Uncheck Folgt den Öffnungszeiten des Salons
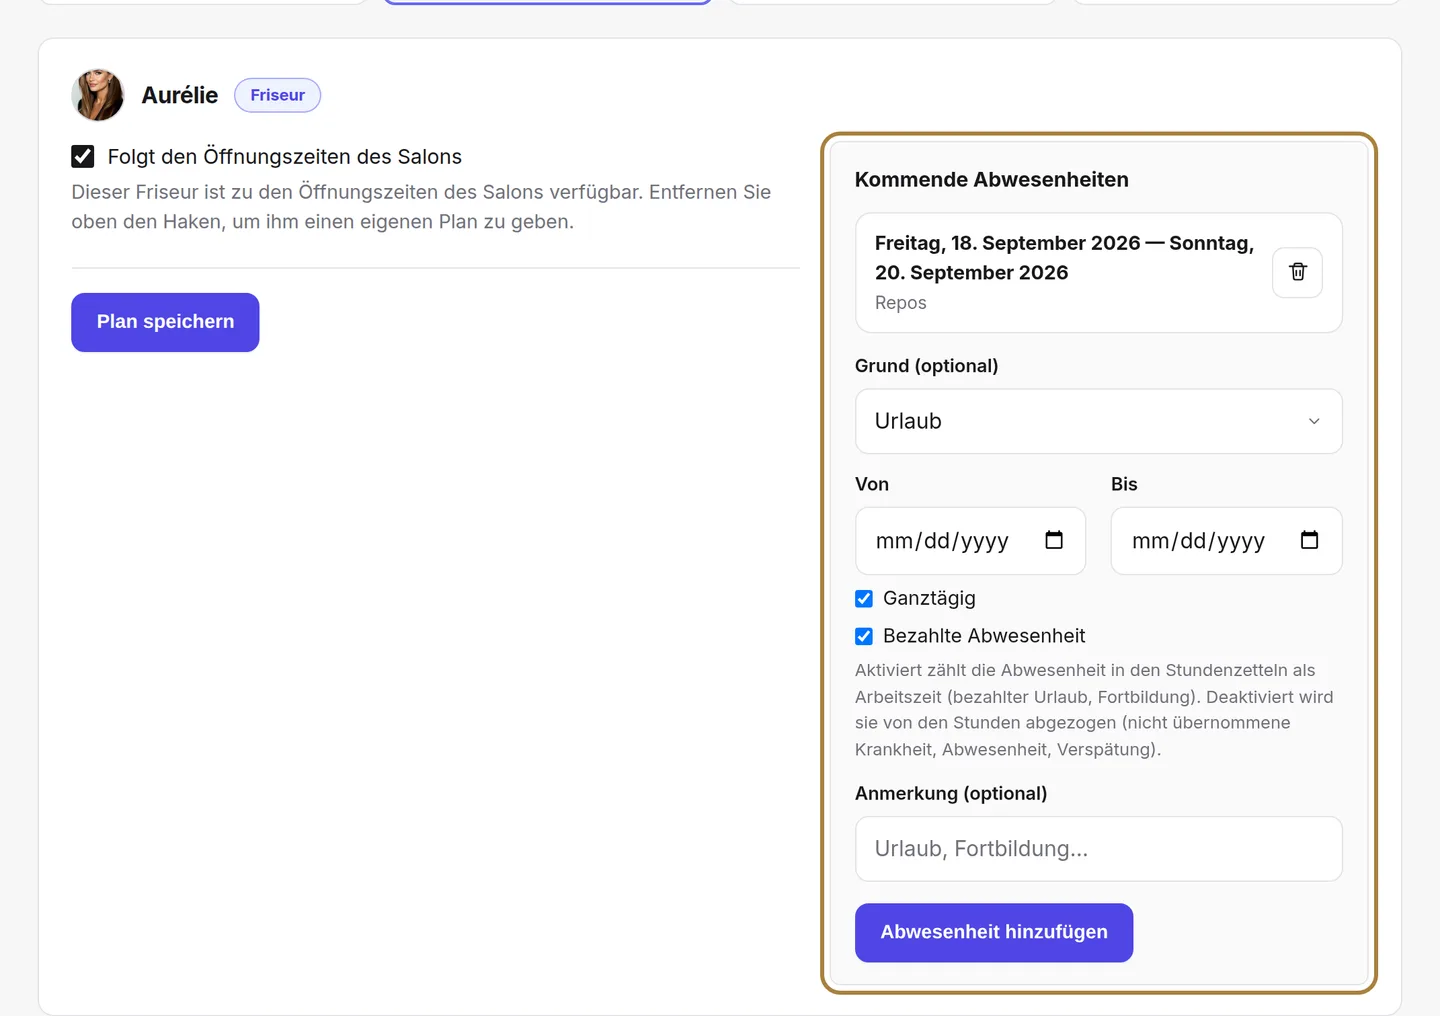The height and width of the screenshot is (1016, 1440). point(83,156)
